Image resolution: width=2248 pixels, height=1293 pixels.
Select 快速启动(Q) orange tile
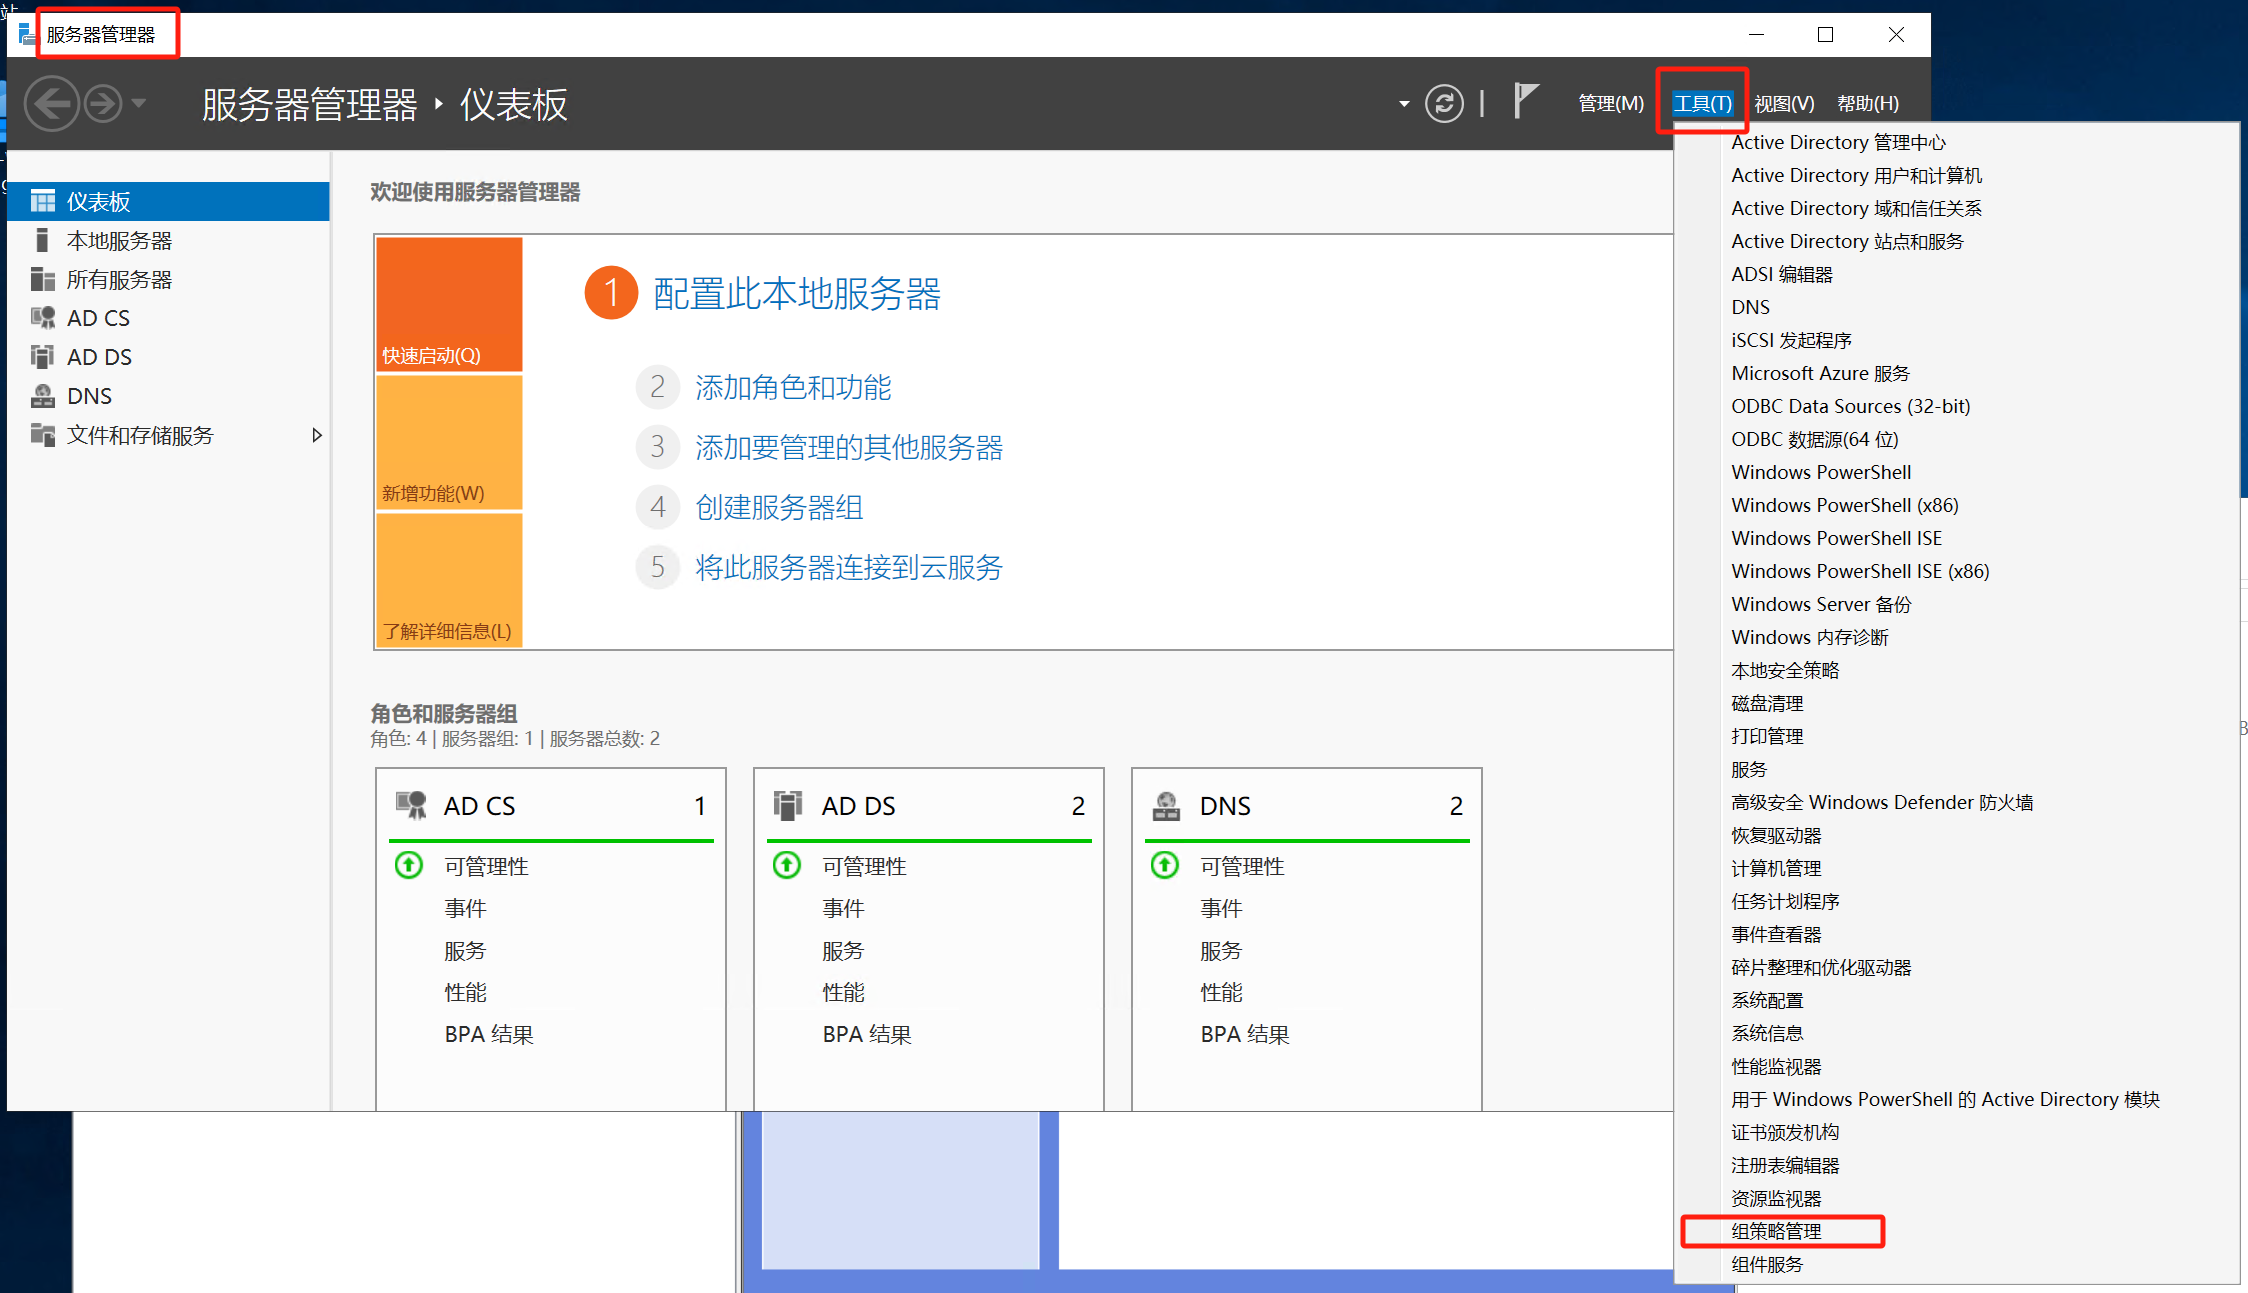(449, 304)
